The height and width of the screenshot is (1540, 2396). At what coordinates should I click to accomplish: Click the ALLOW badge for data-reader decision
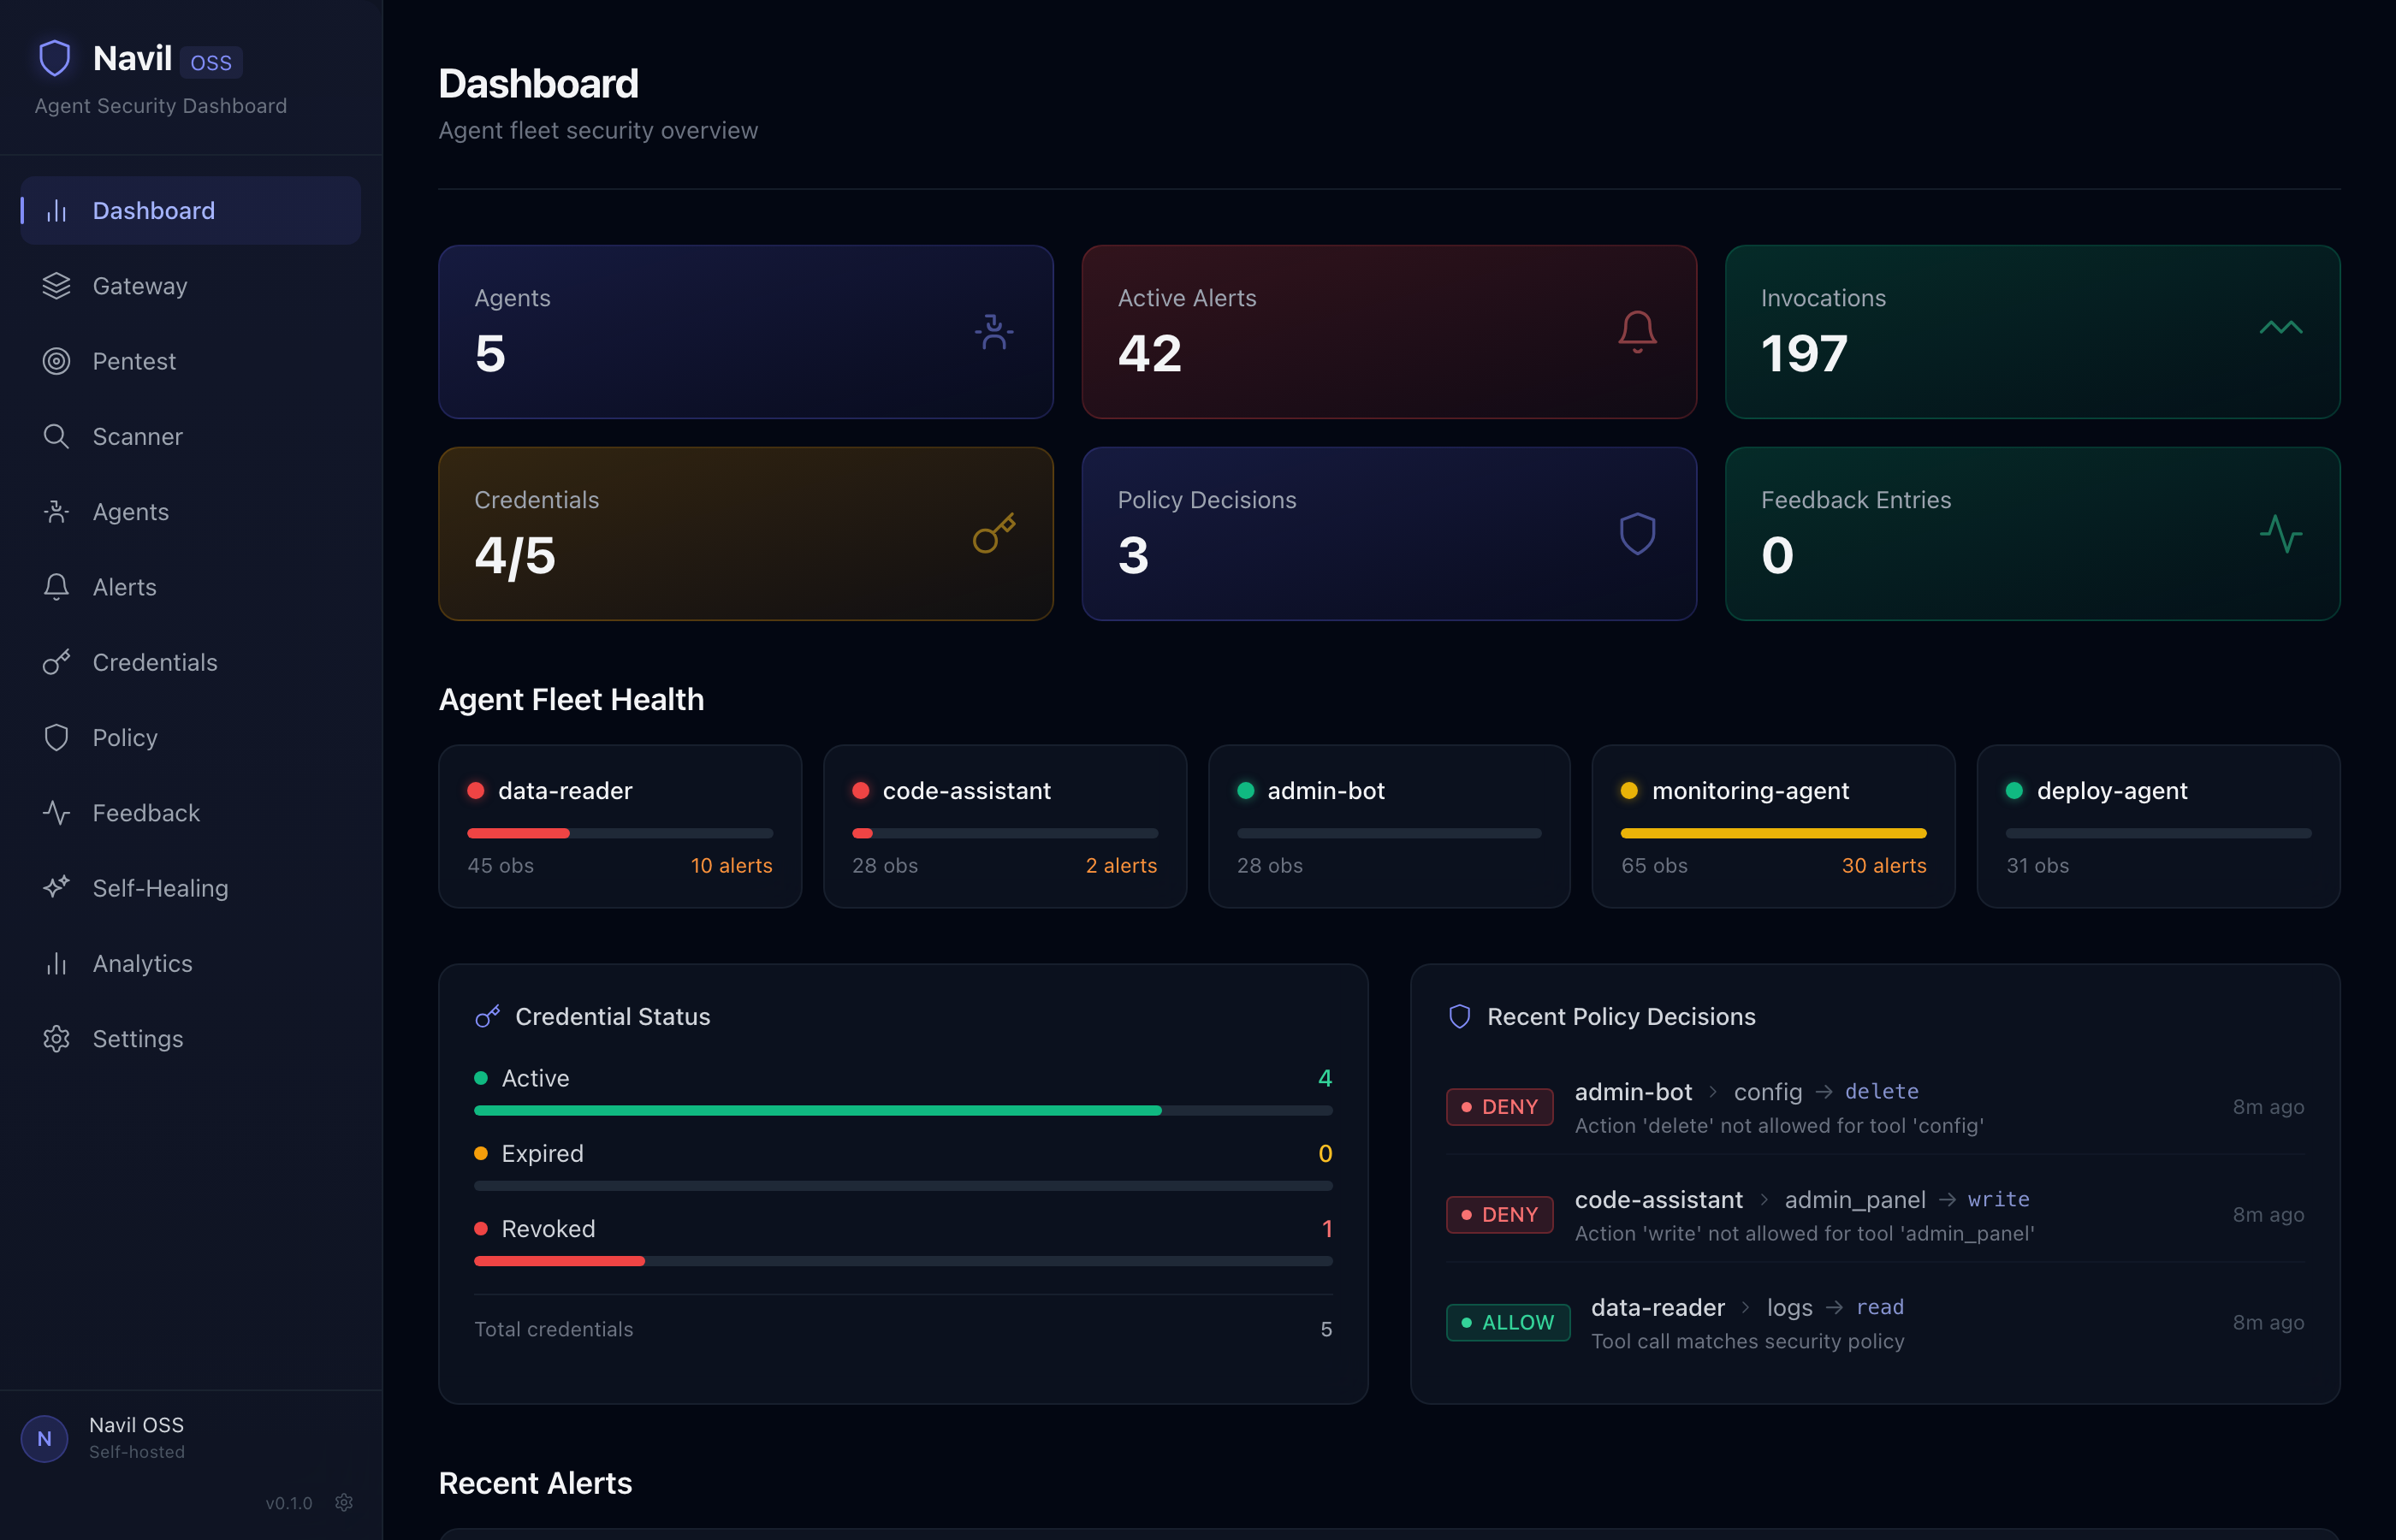pos(1507,1322)
